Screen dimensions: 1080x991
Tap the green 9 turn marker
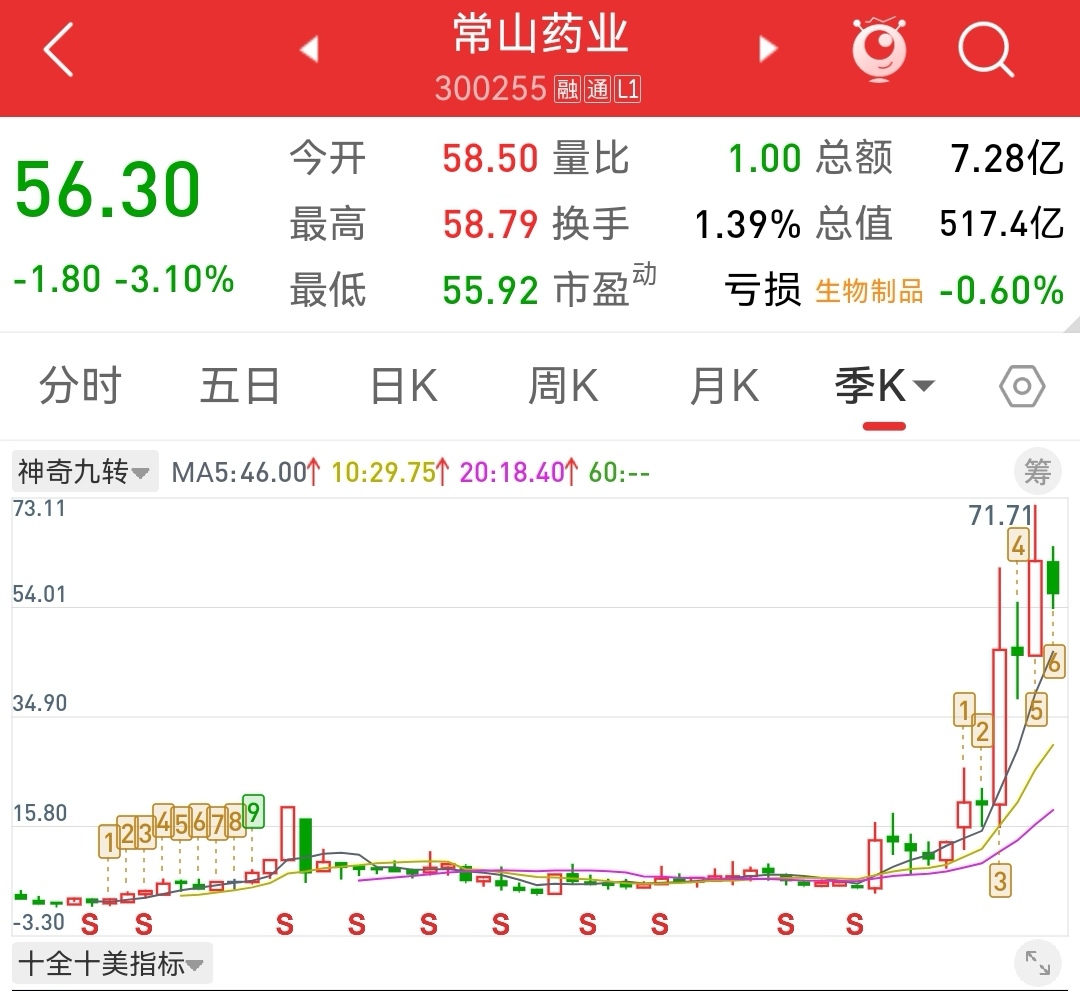pyautogui.click(x=253, y=812)
